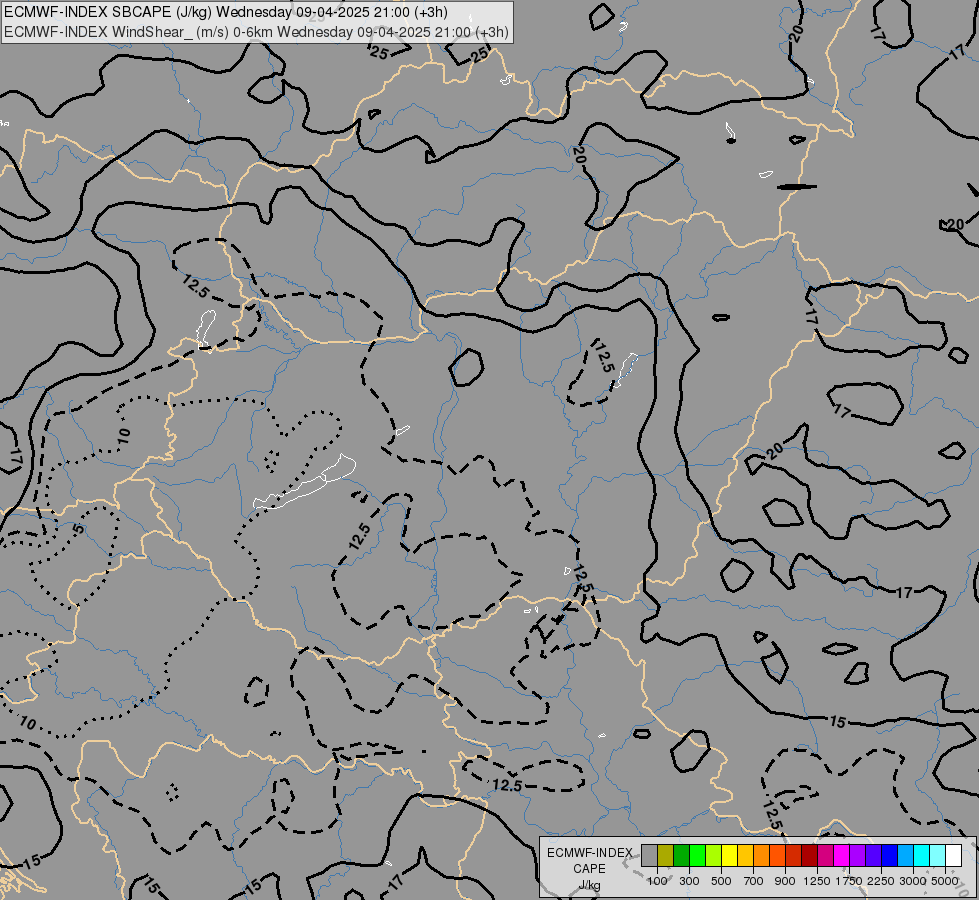
Task: Click the SBCAPE title line
Action: (226, 12)
